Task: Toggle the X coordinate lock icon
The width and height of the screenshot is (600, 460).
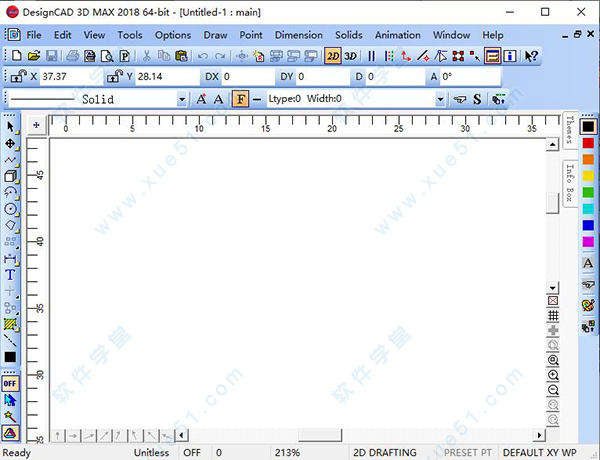Action: pos(18,76)
